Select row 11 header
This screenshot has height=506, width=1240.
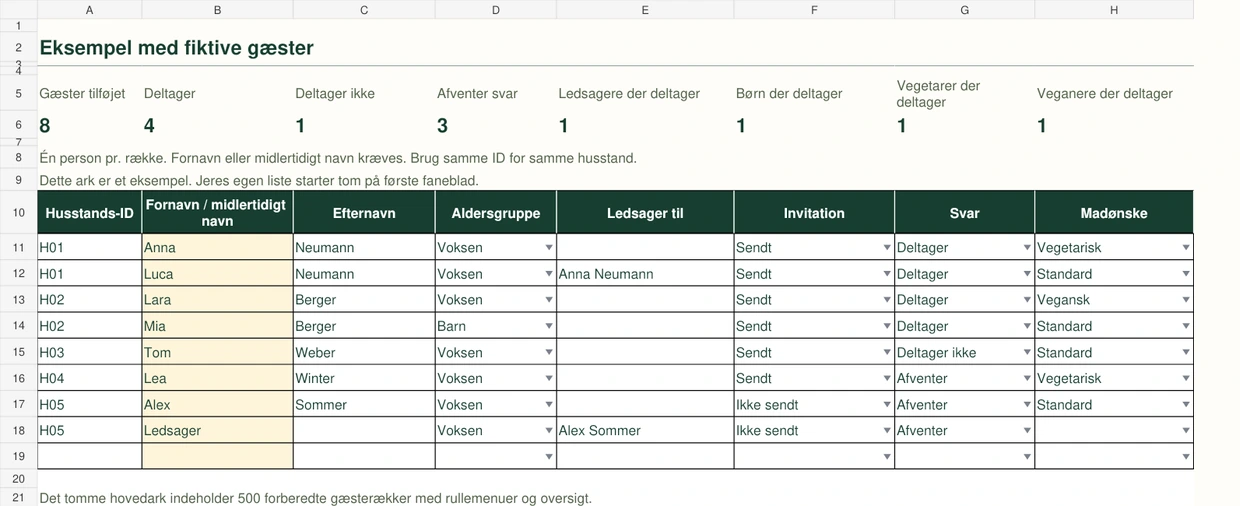[x=19, y=247]
